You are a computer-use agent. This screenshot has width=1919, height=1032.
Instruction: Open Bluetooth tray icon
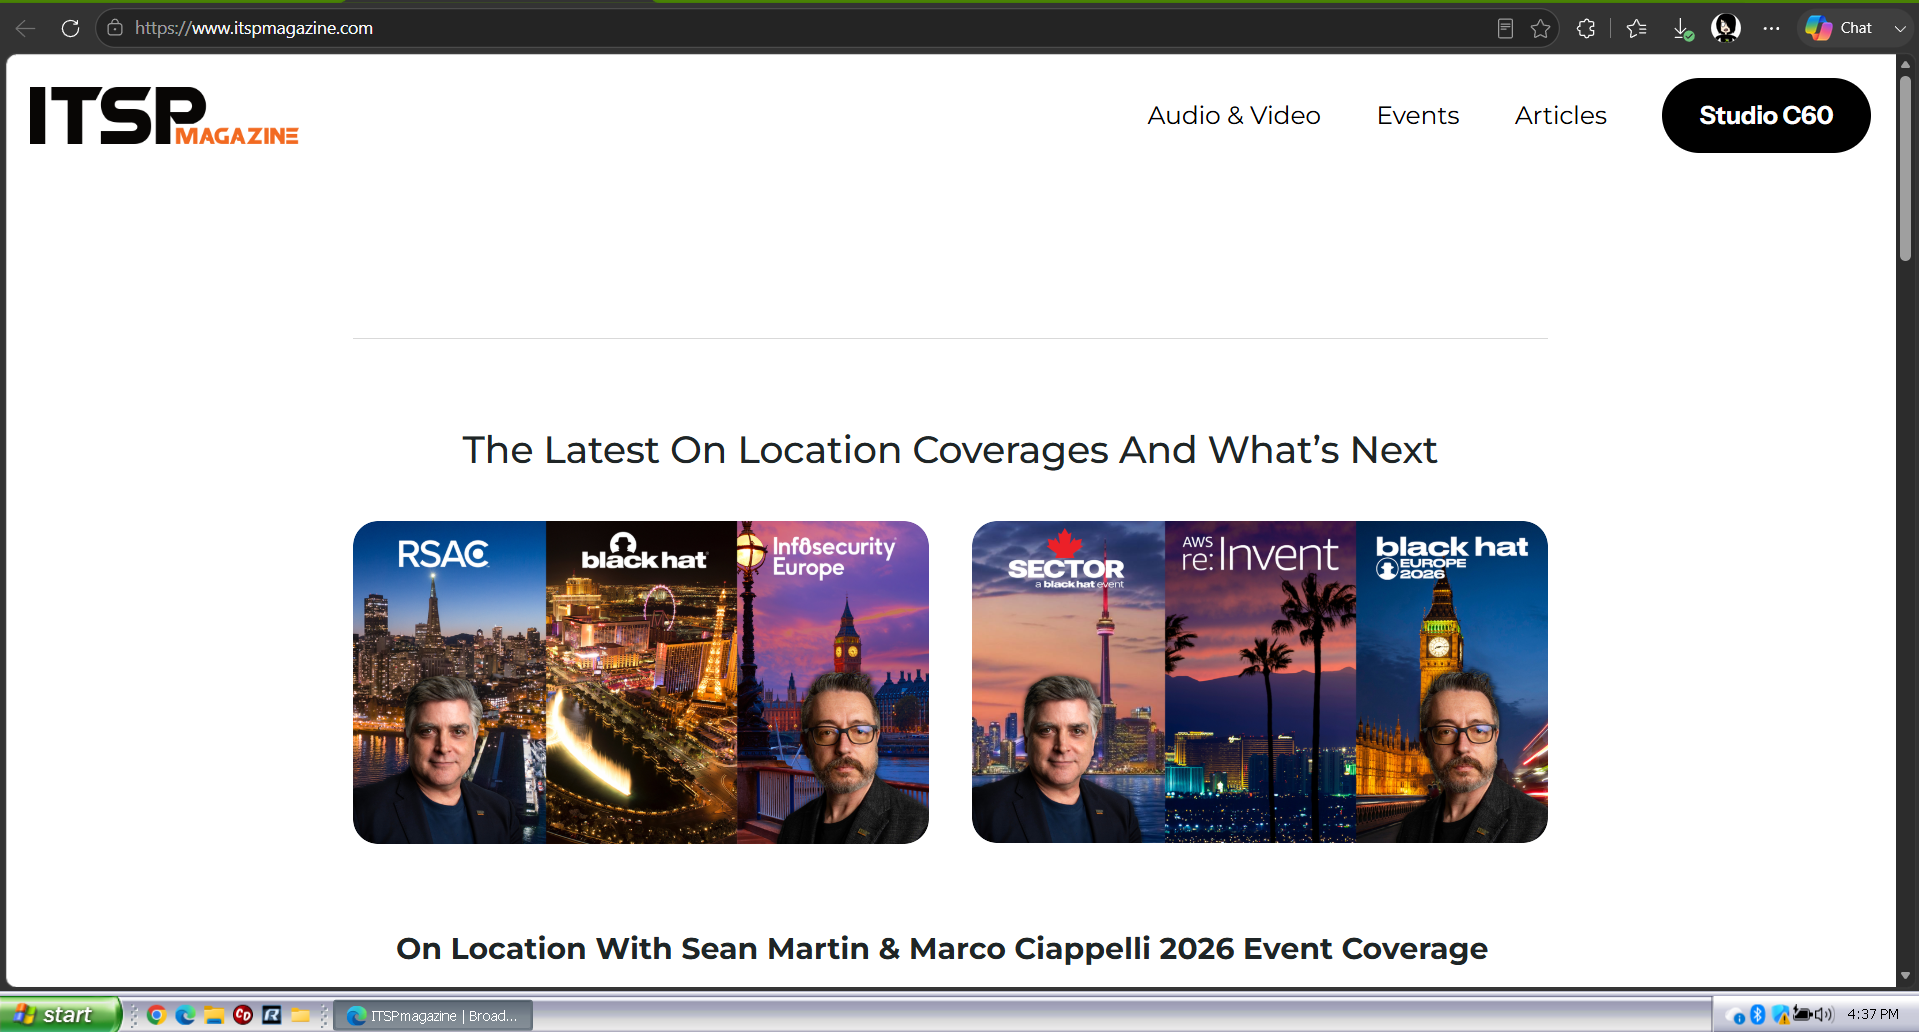click(x=1758, y=1015)
